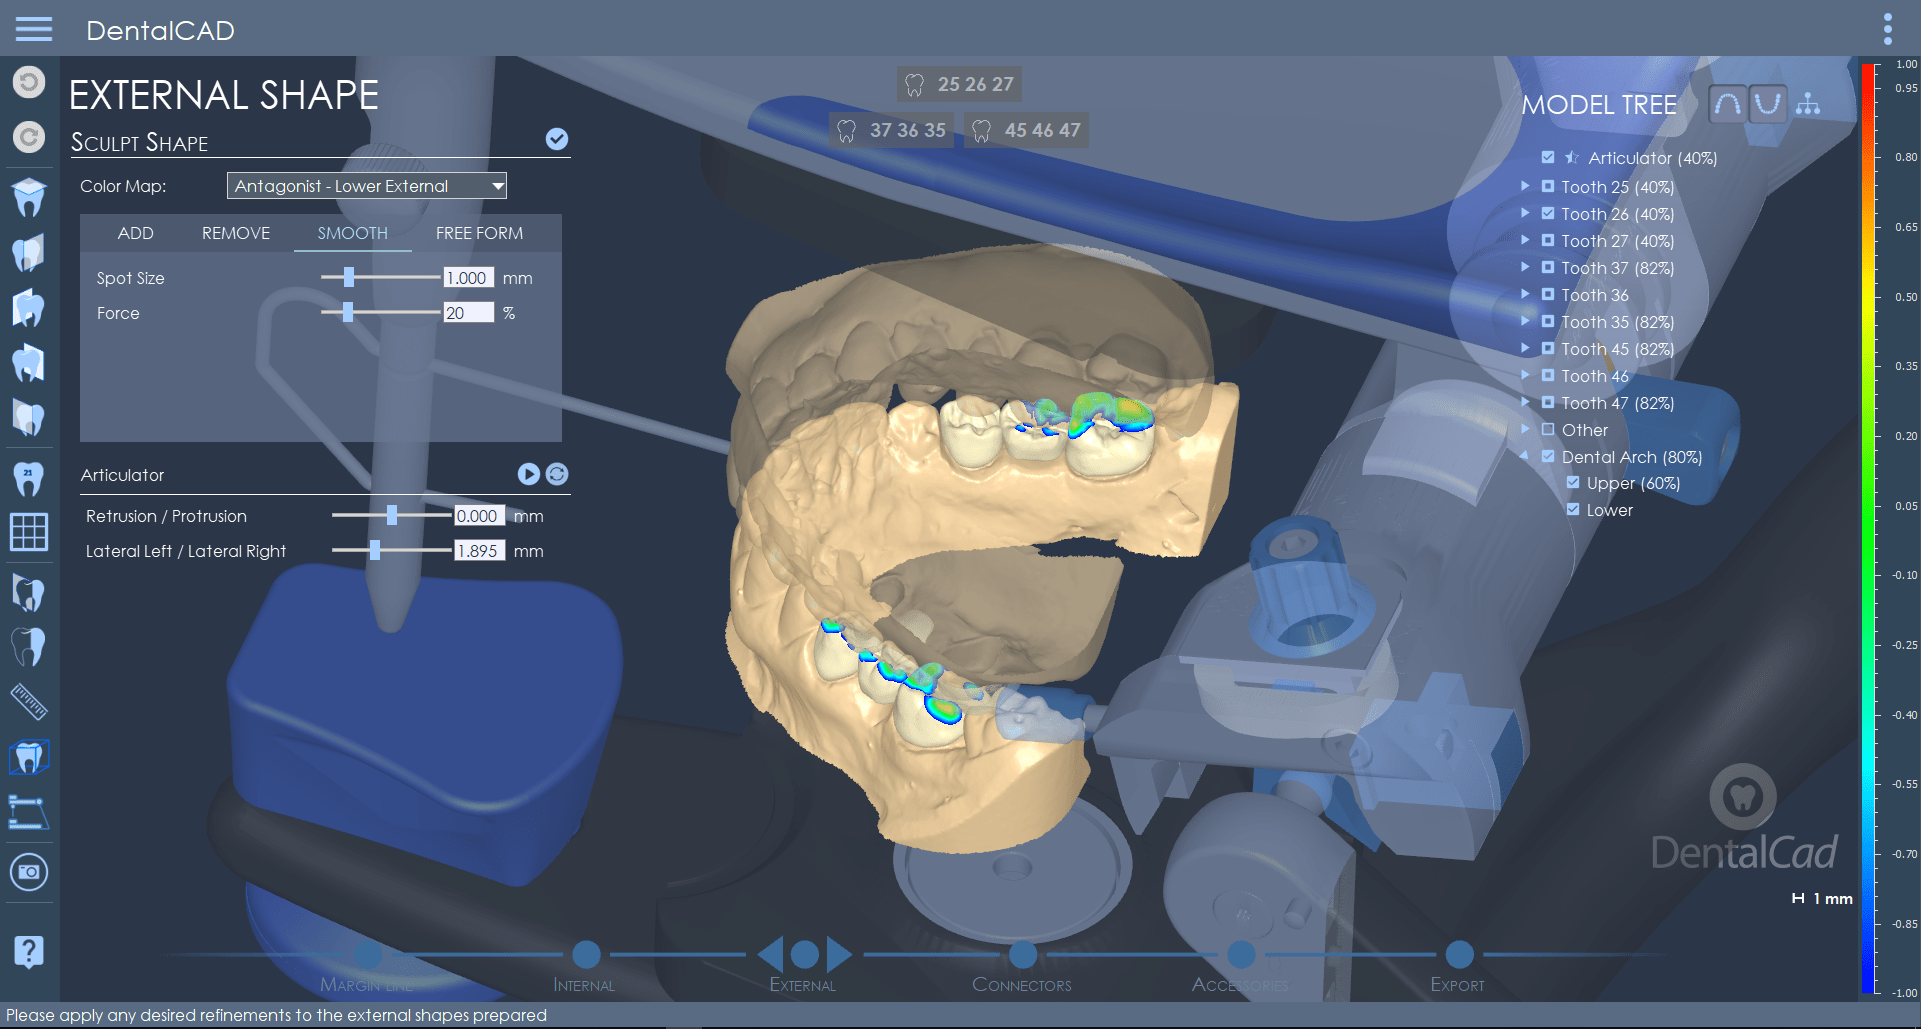
Task: Open the hamburger main menu
Action: (33, 29)
